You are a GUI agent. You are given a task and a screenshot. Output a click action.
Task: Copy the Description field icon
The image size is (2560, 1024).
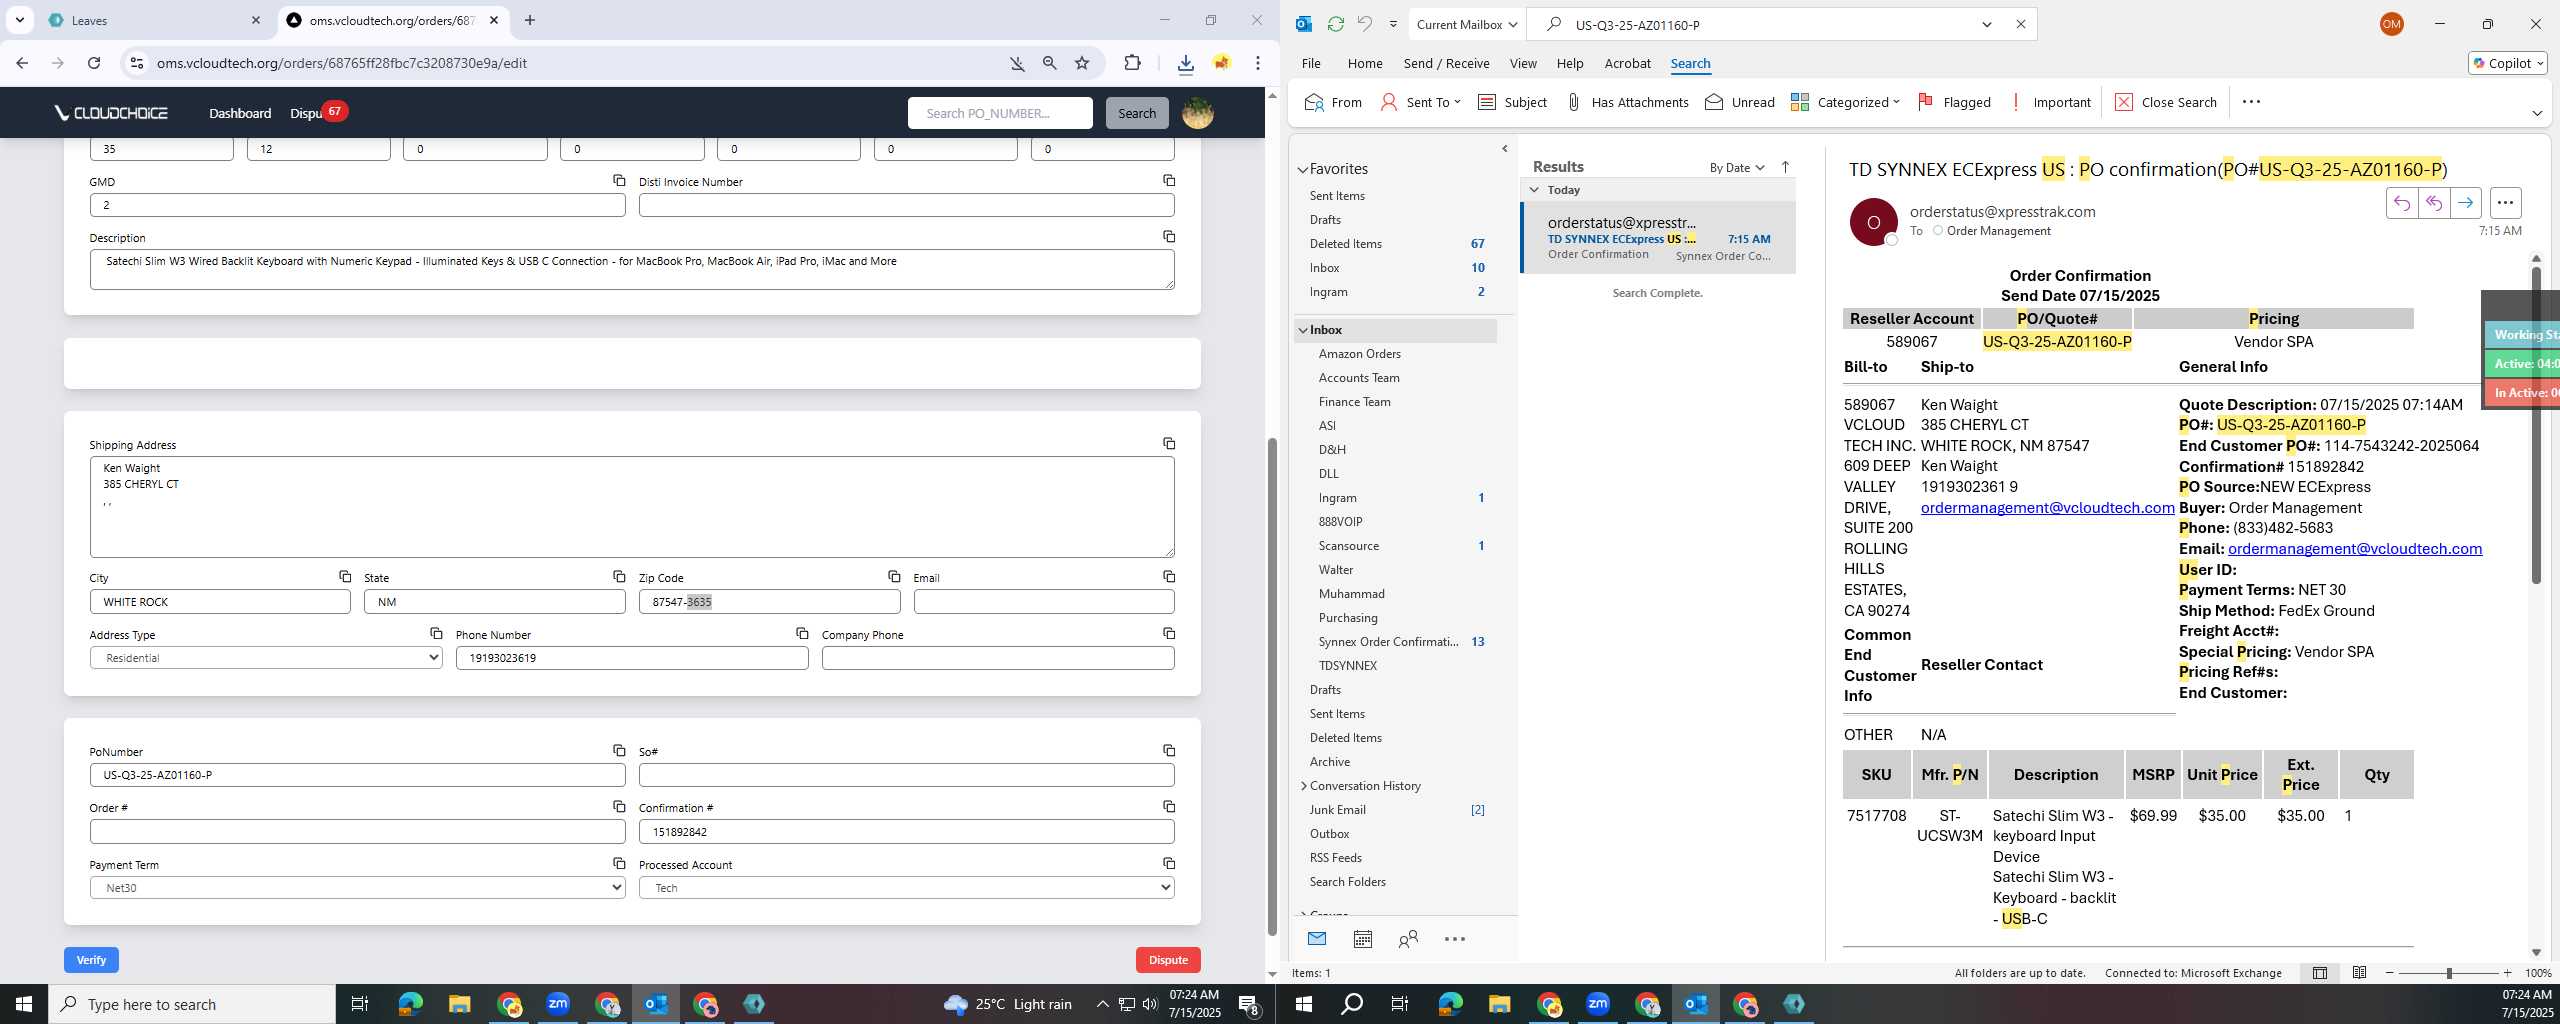[x=1168, y=236]
